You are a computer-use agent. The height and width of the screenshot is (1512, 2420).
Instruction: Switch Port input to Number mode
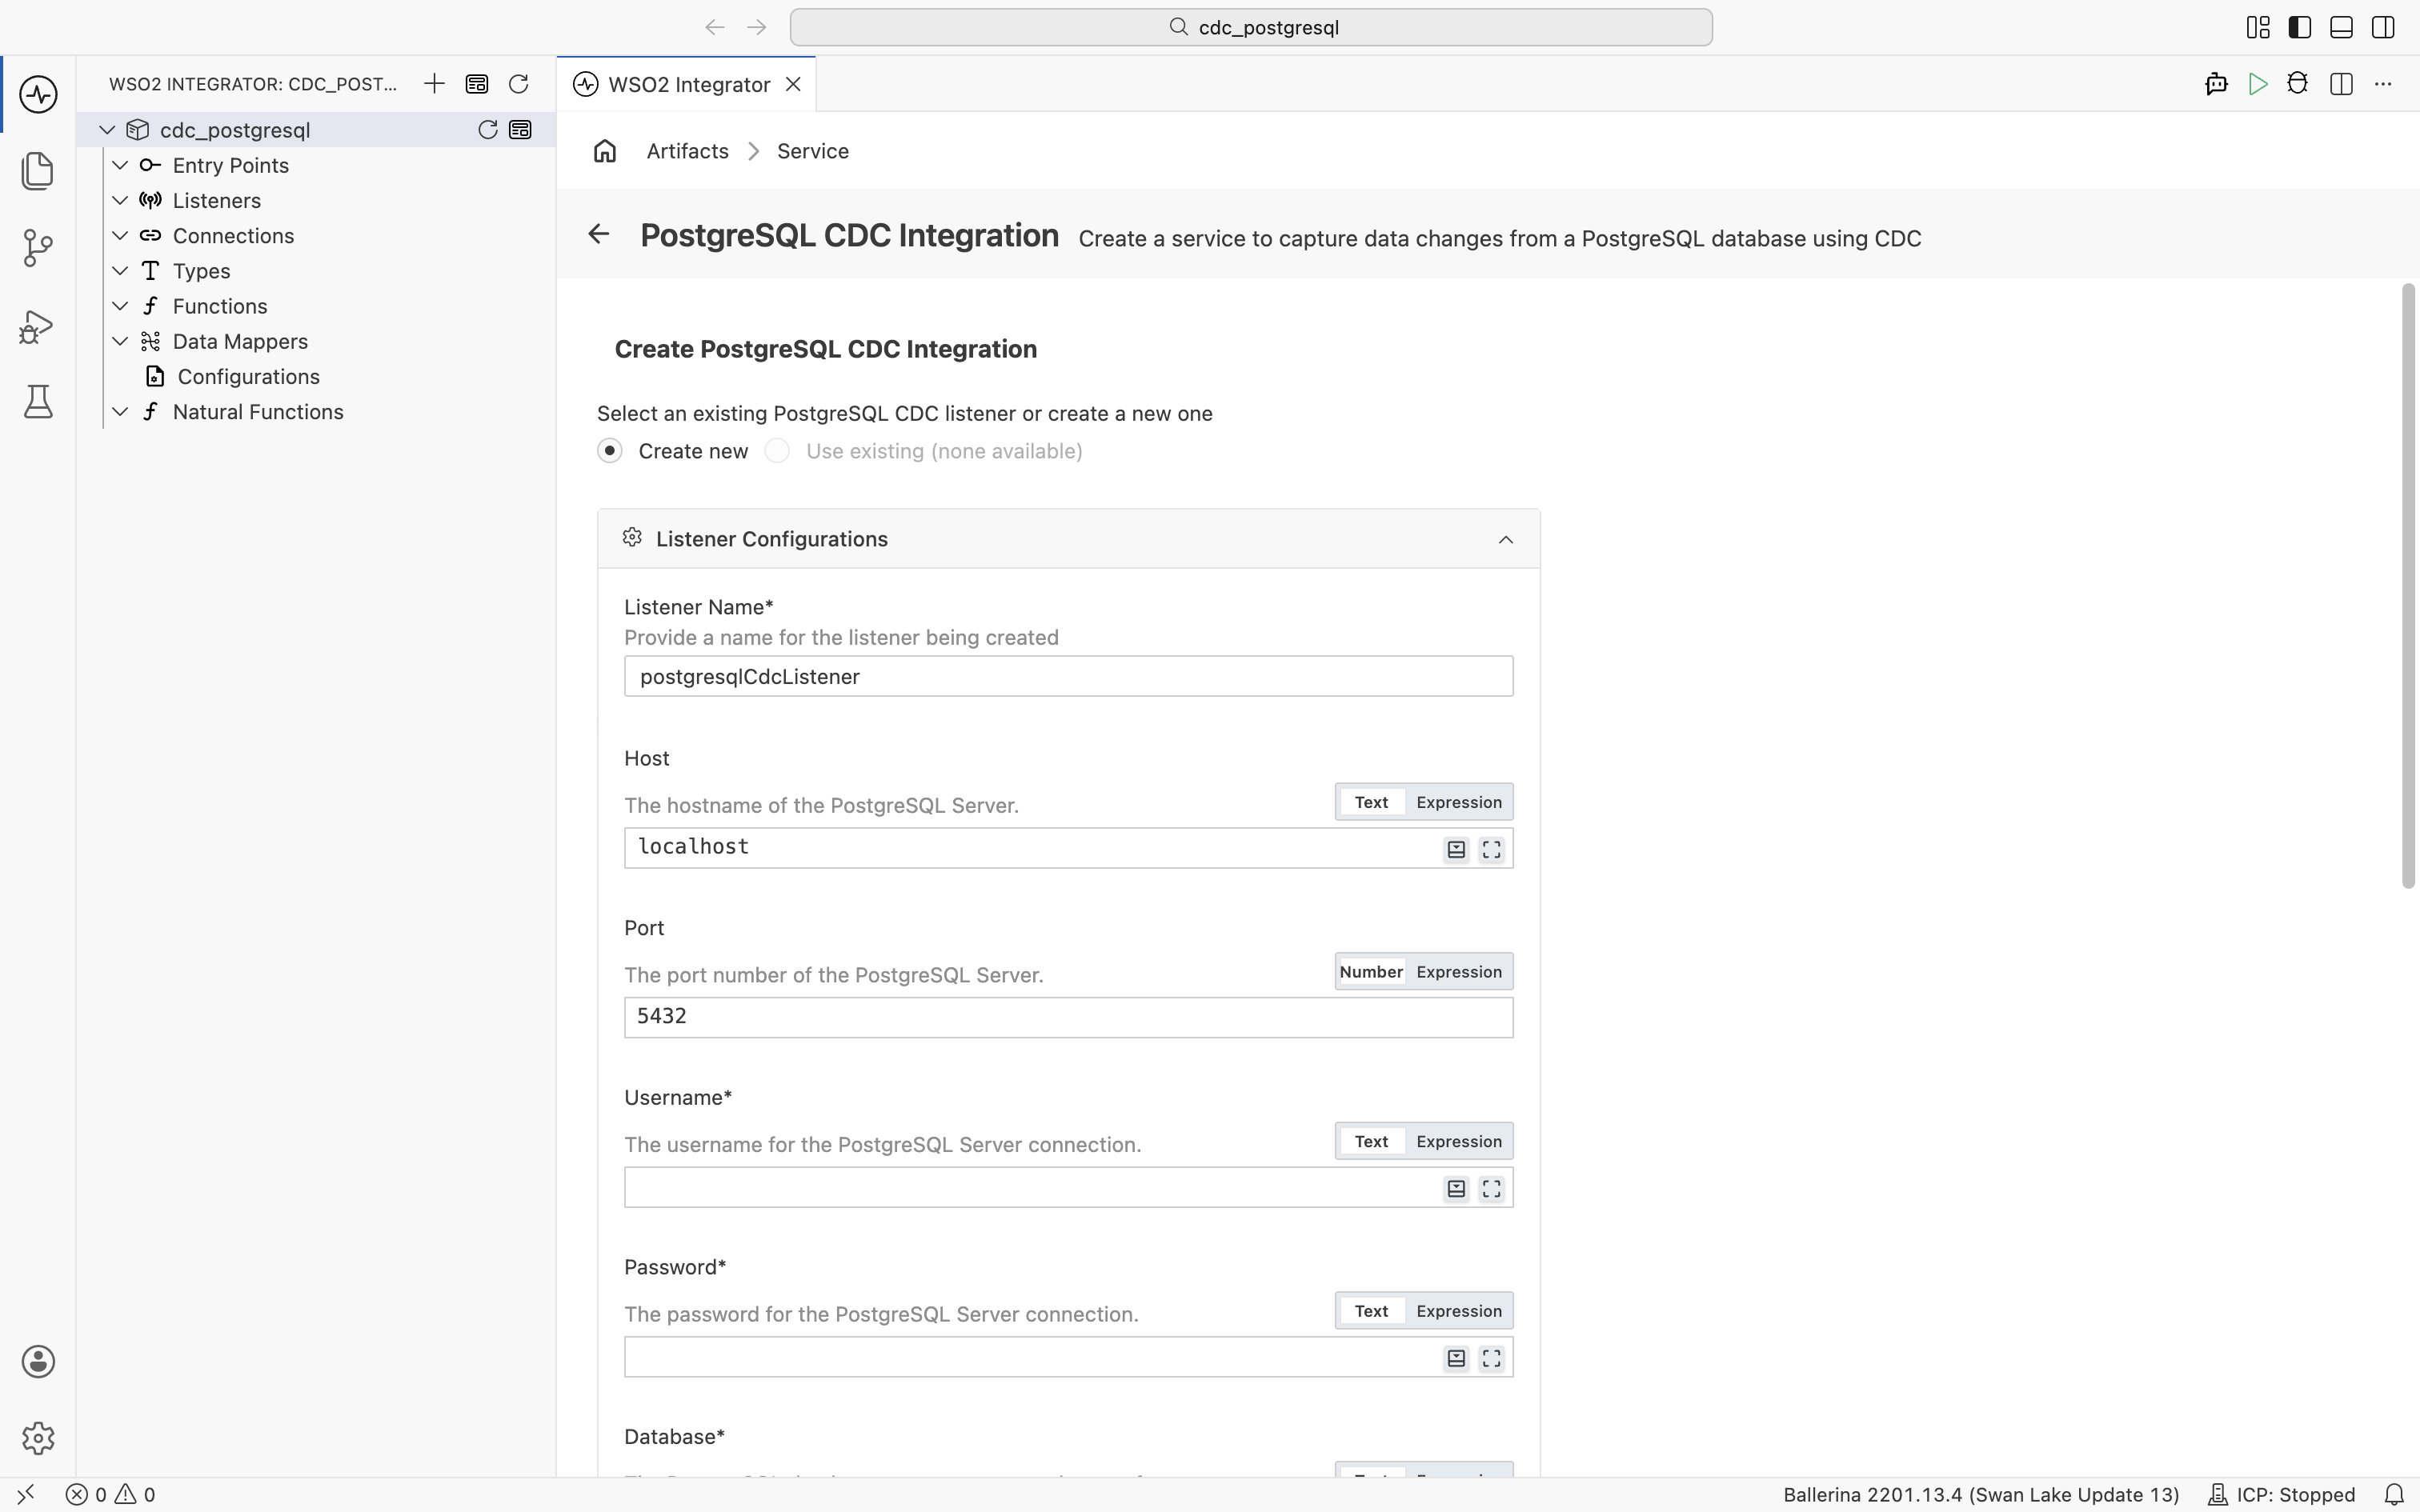tap(1371, 972)
